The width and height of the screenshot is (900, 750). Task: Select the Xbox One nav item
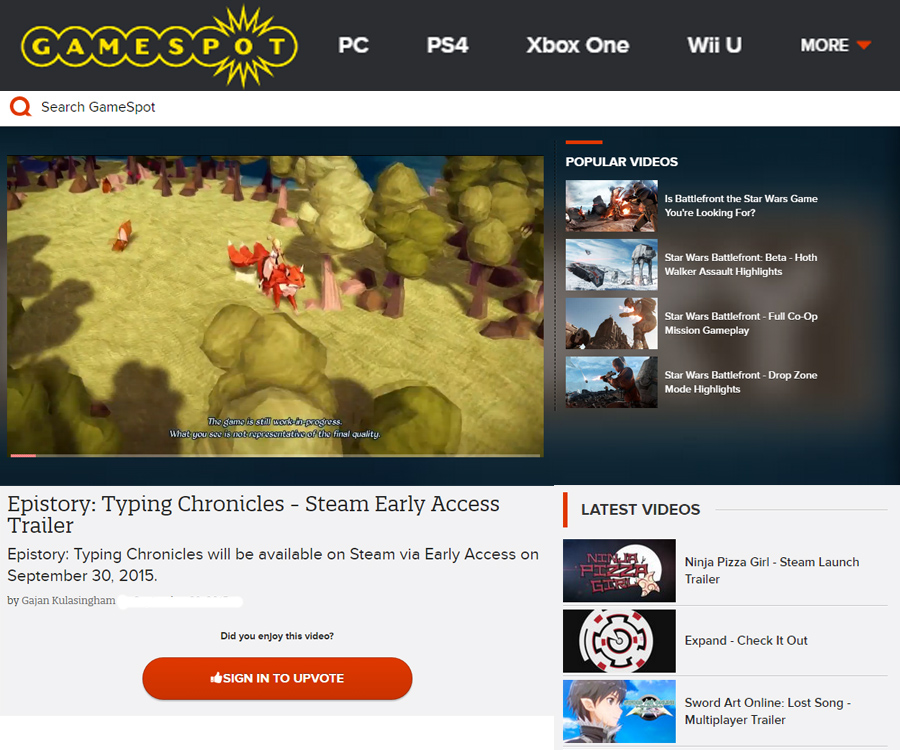[577, 45]
